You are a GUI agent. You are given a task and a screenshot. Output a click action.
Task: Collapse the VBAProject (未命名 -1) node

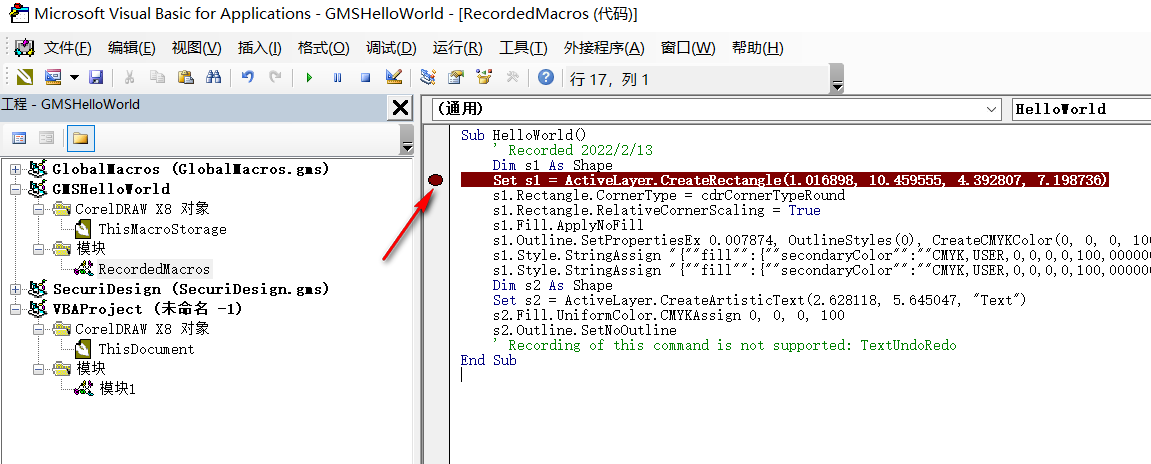15,309
